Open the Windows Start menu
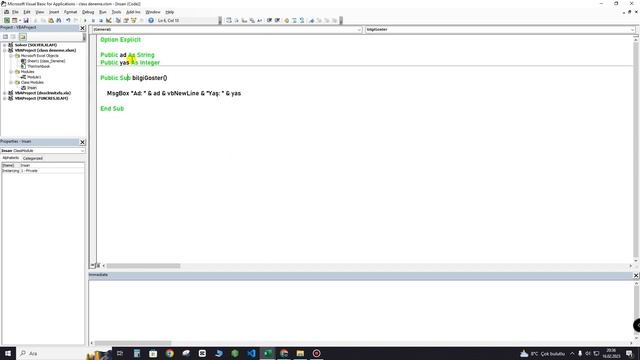Screen dimensions: 640x360 click(8, 353)
